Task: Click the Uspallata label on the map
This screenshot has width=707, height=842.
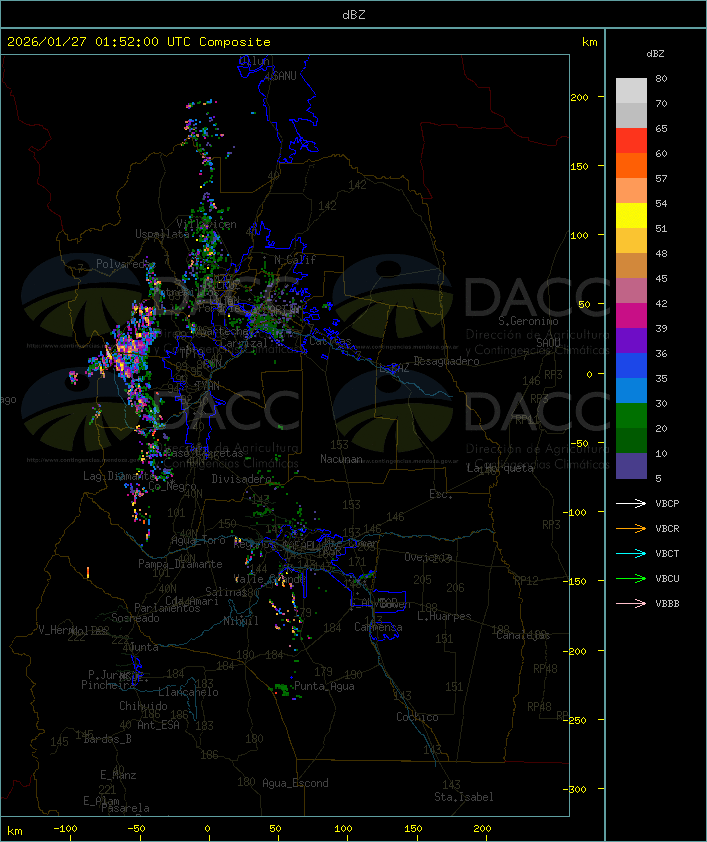Action: tap(160, 234)
